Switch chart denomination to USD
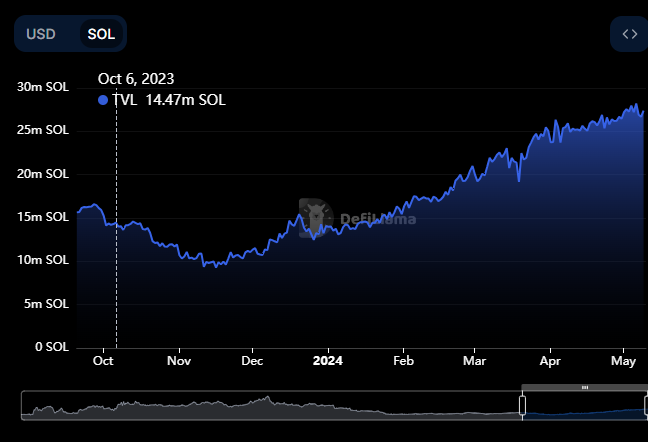 (40, 34)
